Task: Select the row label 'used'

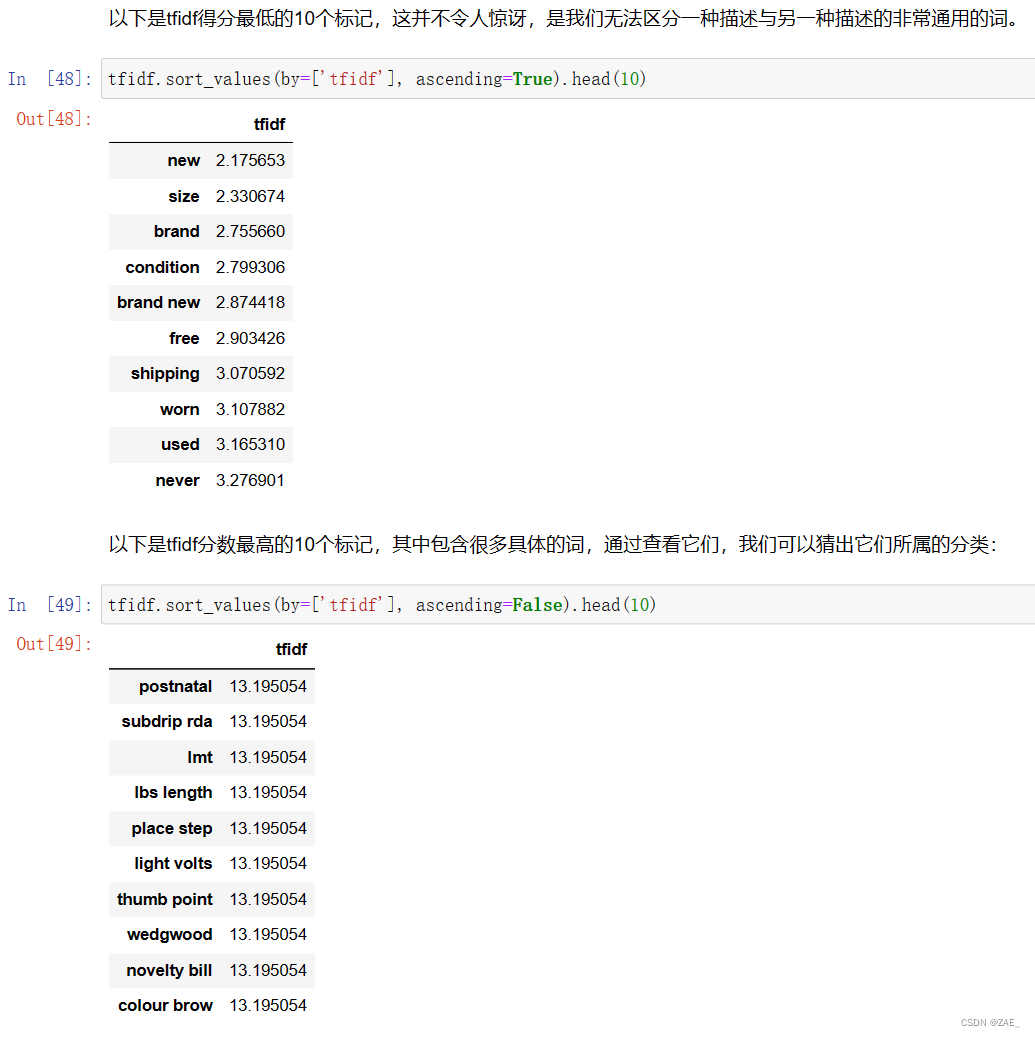Action: (x=180, y=444)
